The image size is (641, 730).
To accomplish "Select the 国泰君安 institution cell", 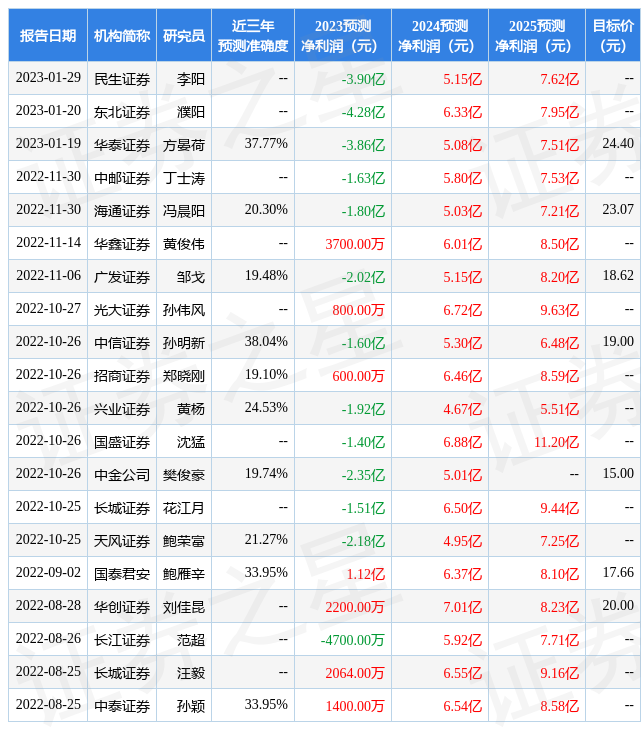I will (x=122, y=574).
